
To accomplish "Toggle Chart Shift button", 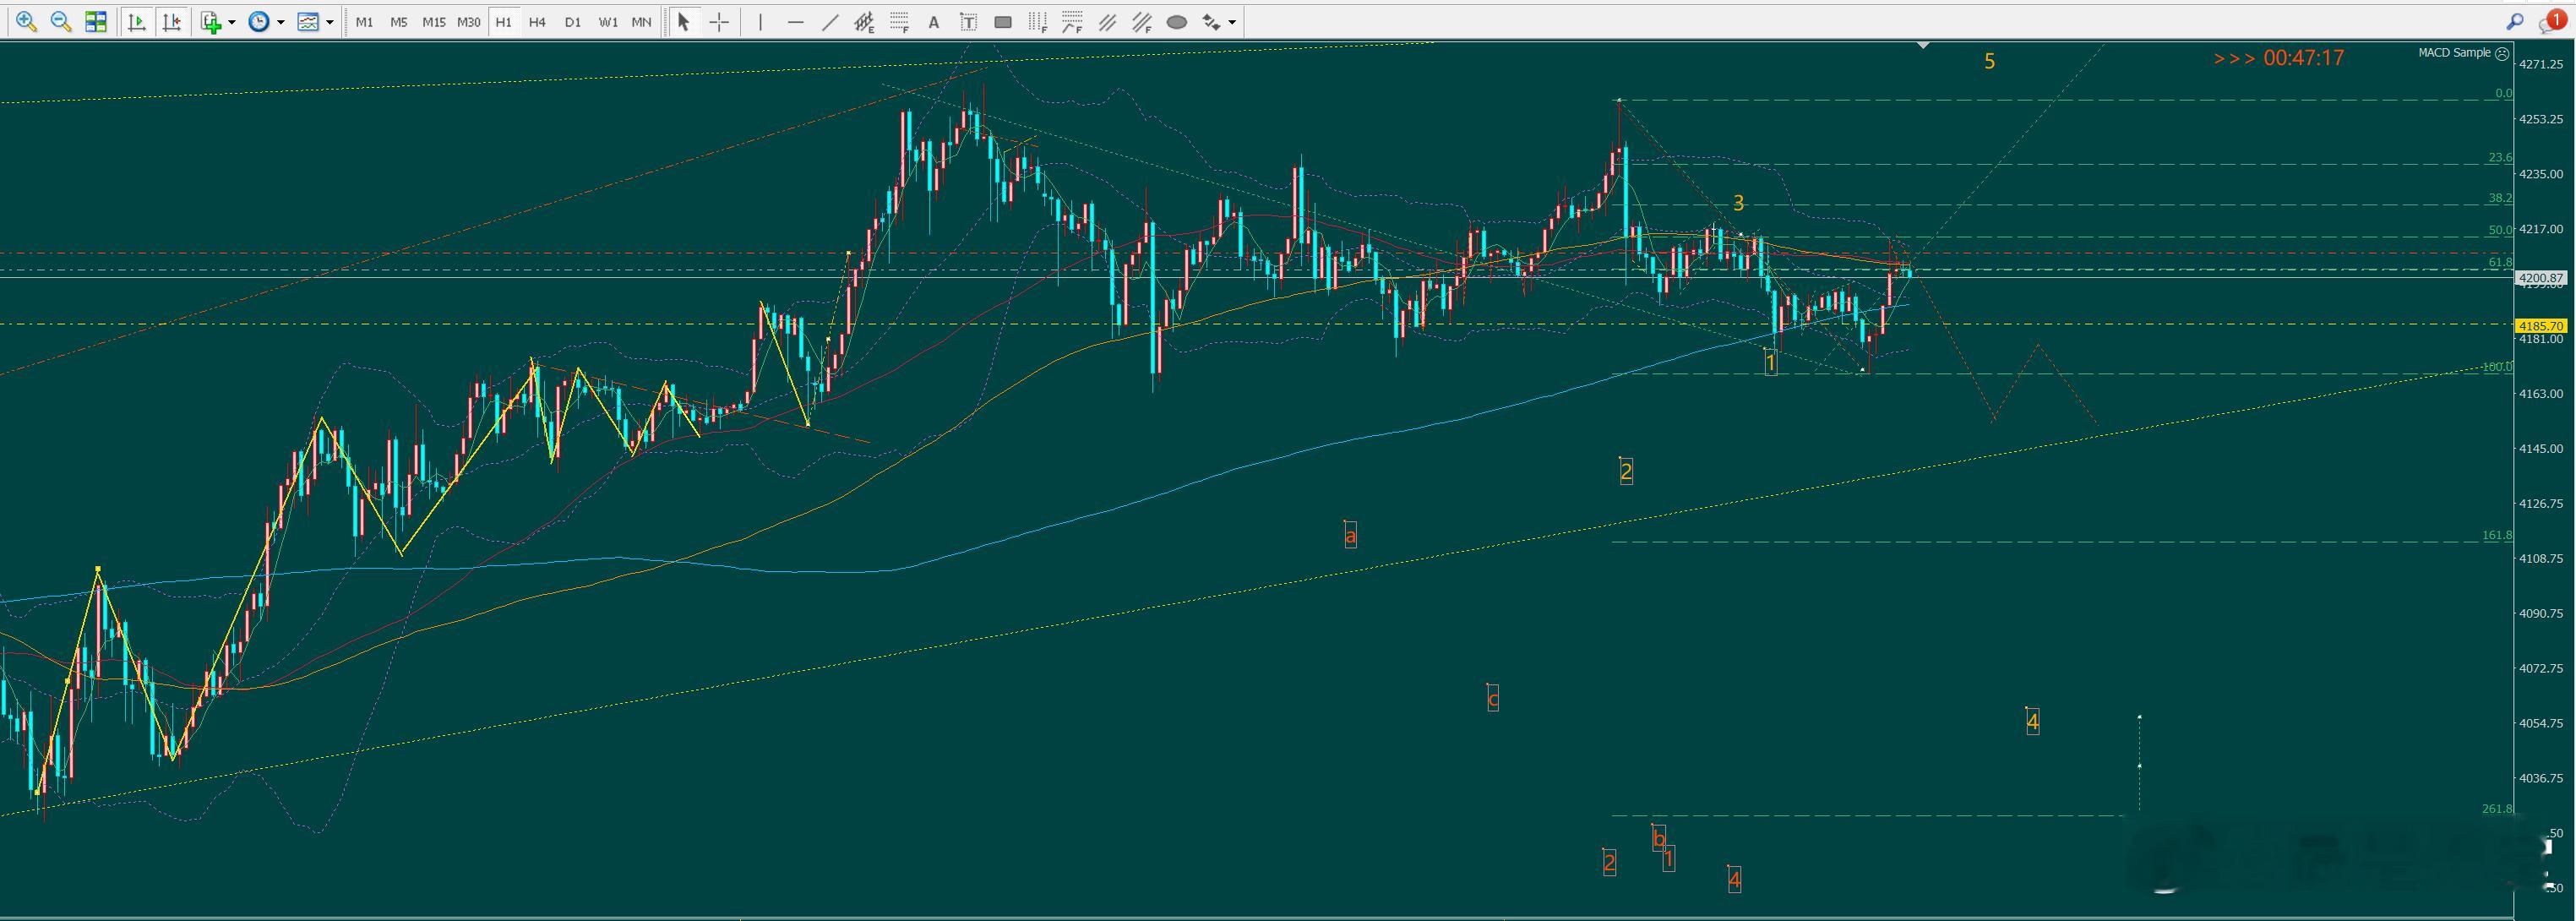I will [172, 21].
